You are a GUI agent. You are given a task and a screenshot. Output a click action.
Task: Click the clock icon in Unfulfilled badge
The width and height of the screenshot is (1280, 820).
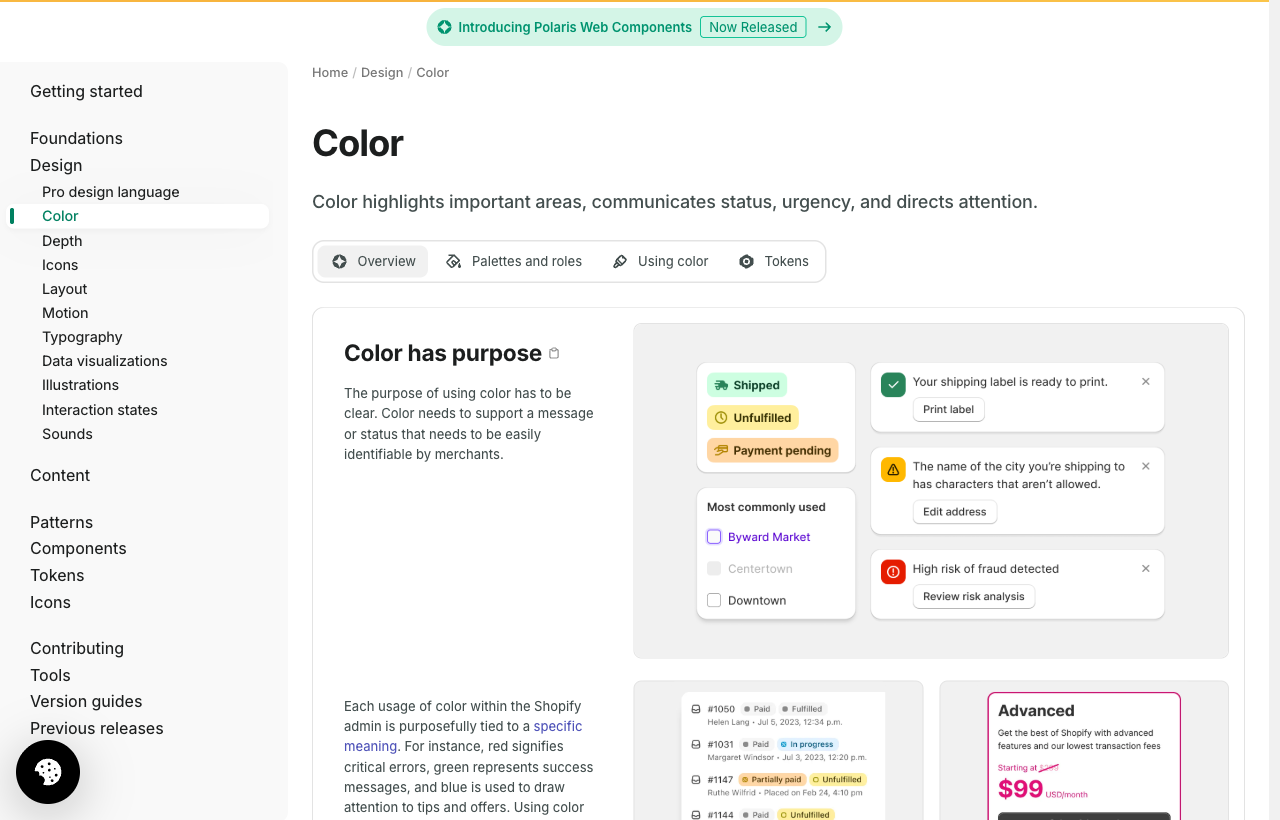(721, 418)
